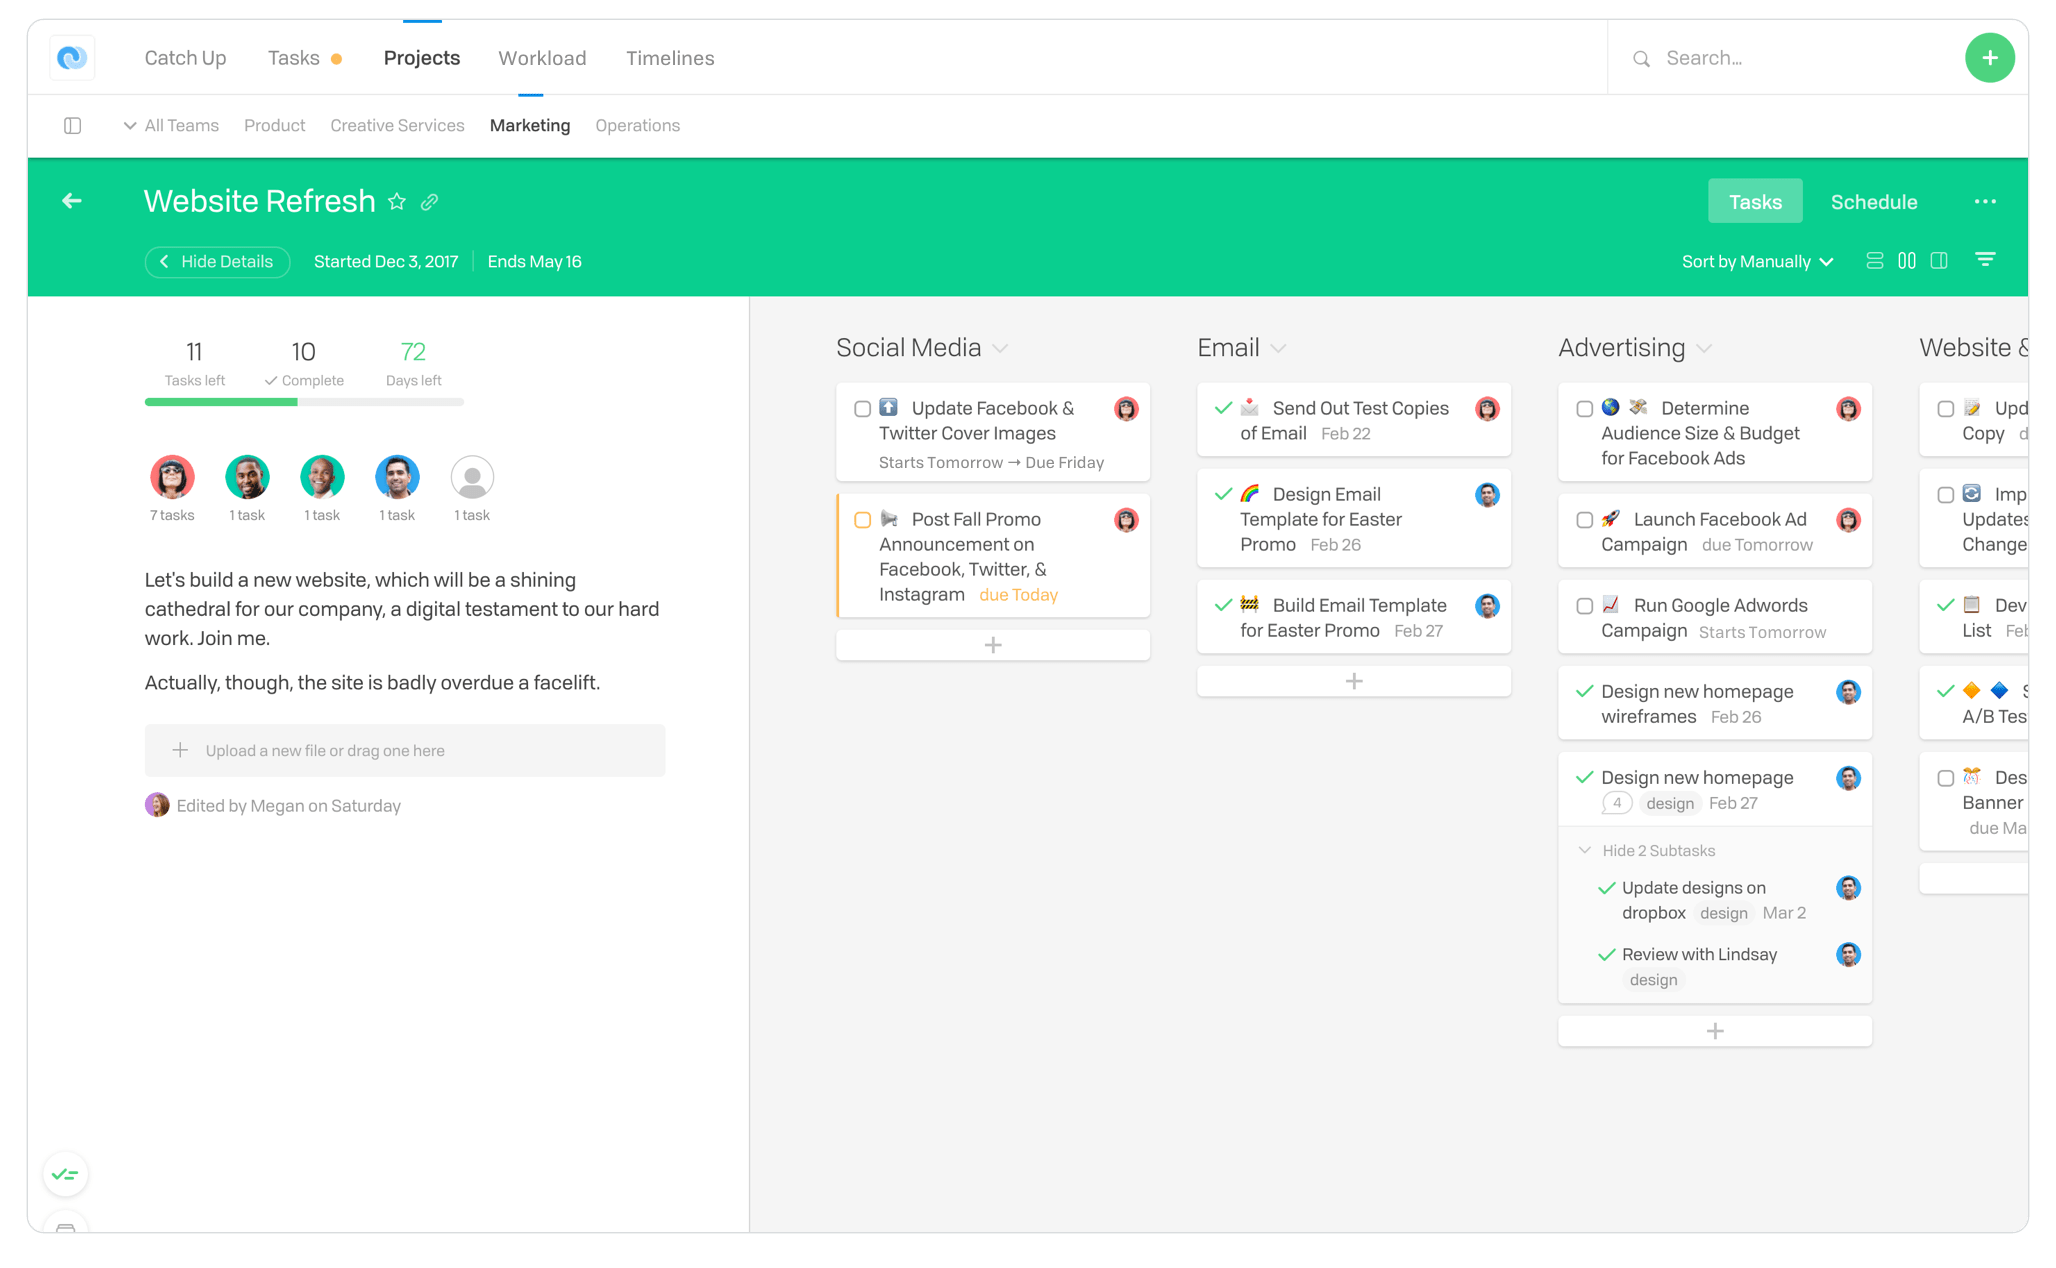Select the Marketing team tab
This screenshot has height=1268, width=2056.
530,125
